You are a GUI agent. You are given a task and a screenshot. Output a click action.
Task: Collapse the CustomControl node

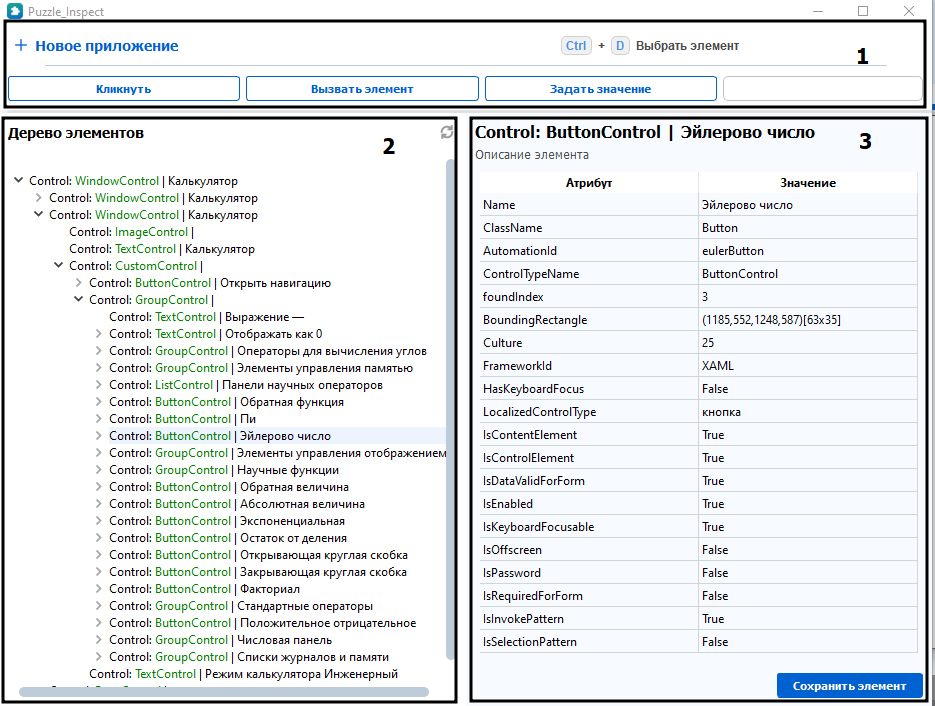[58, 265]
